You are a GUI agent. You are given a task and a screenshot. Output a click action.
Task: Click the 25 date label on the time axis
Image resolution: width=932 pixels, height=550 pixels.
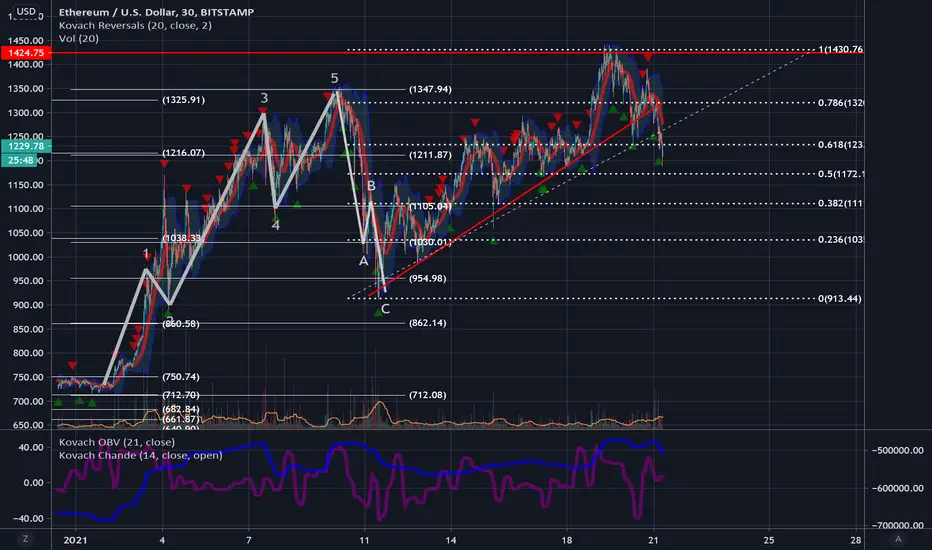tap(769, 540)
